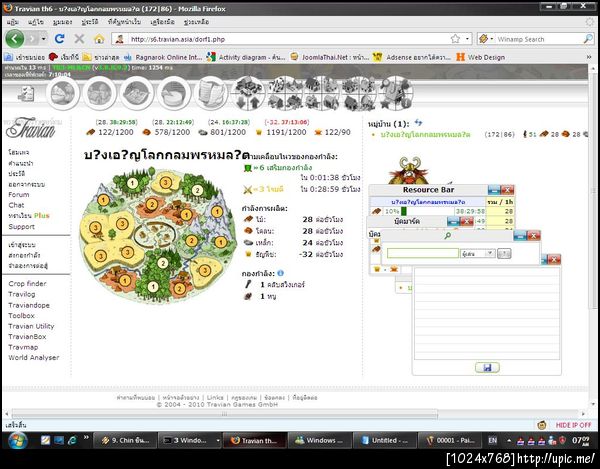Viewport: 600px width, 469px height.
Task: Open the Travian Utility sidebar link
Action: click(31, 326)
